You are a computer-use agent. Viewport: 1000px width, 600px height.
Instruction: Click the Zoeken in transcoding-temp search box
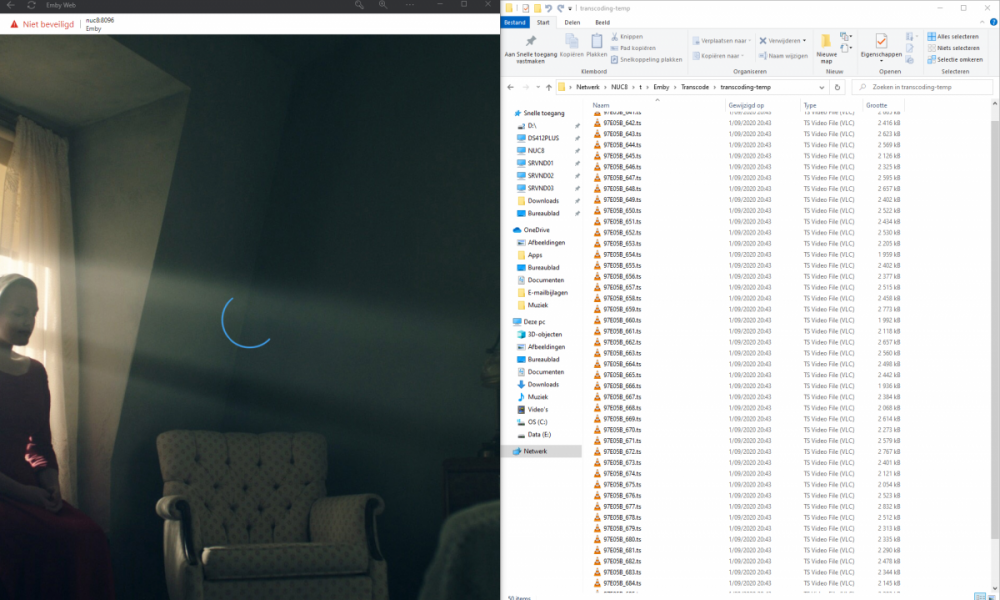pyautogui.click(x=923, y=87)
